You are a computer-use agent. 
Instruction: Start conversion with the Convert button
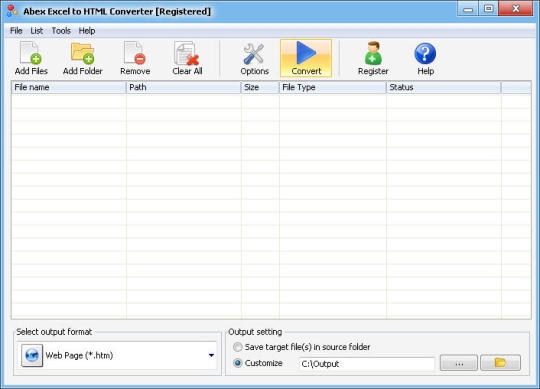(x=306, y=58)
